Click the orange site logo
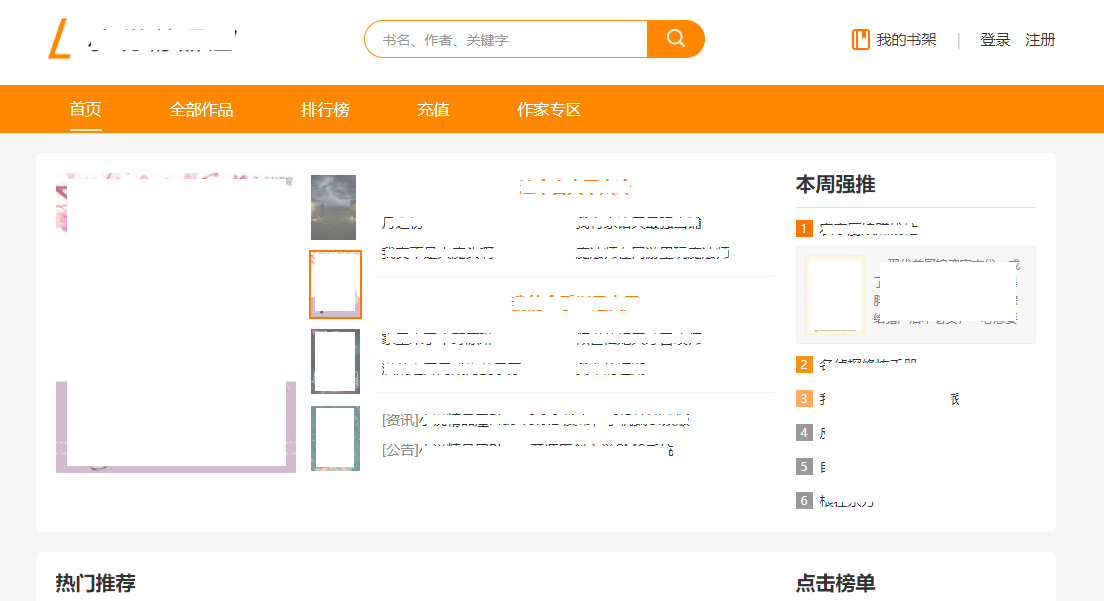 (x=61, y=39)
